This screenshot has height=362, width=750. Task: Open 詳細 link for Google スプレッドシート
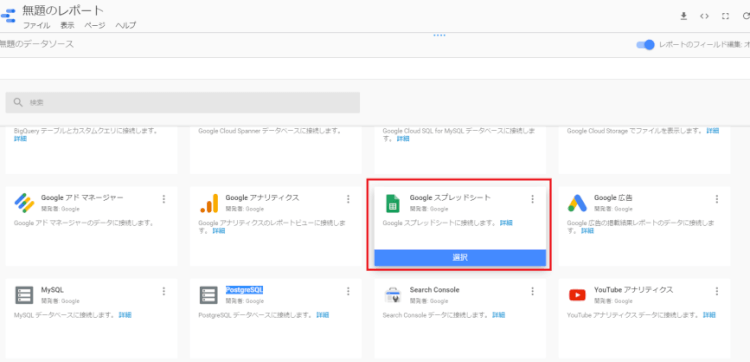click(506, 223)
